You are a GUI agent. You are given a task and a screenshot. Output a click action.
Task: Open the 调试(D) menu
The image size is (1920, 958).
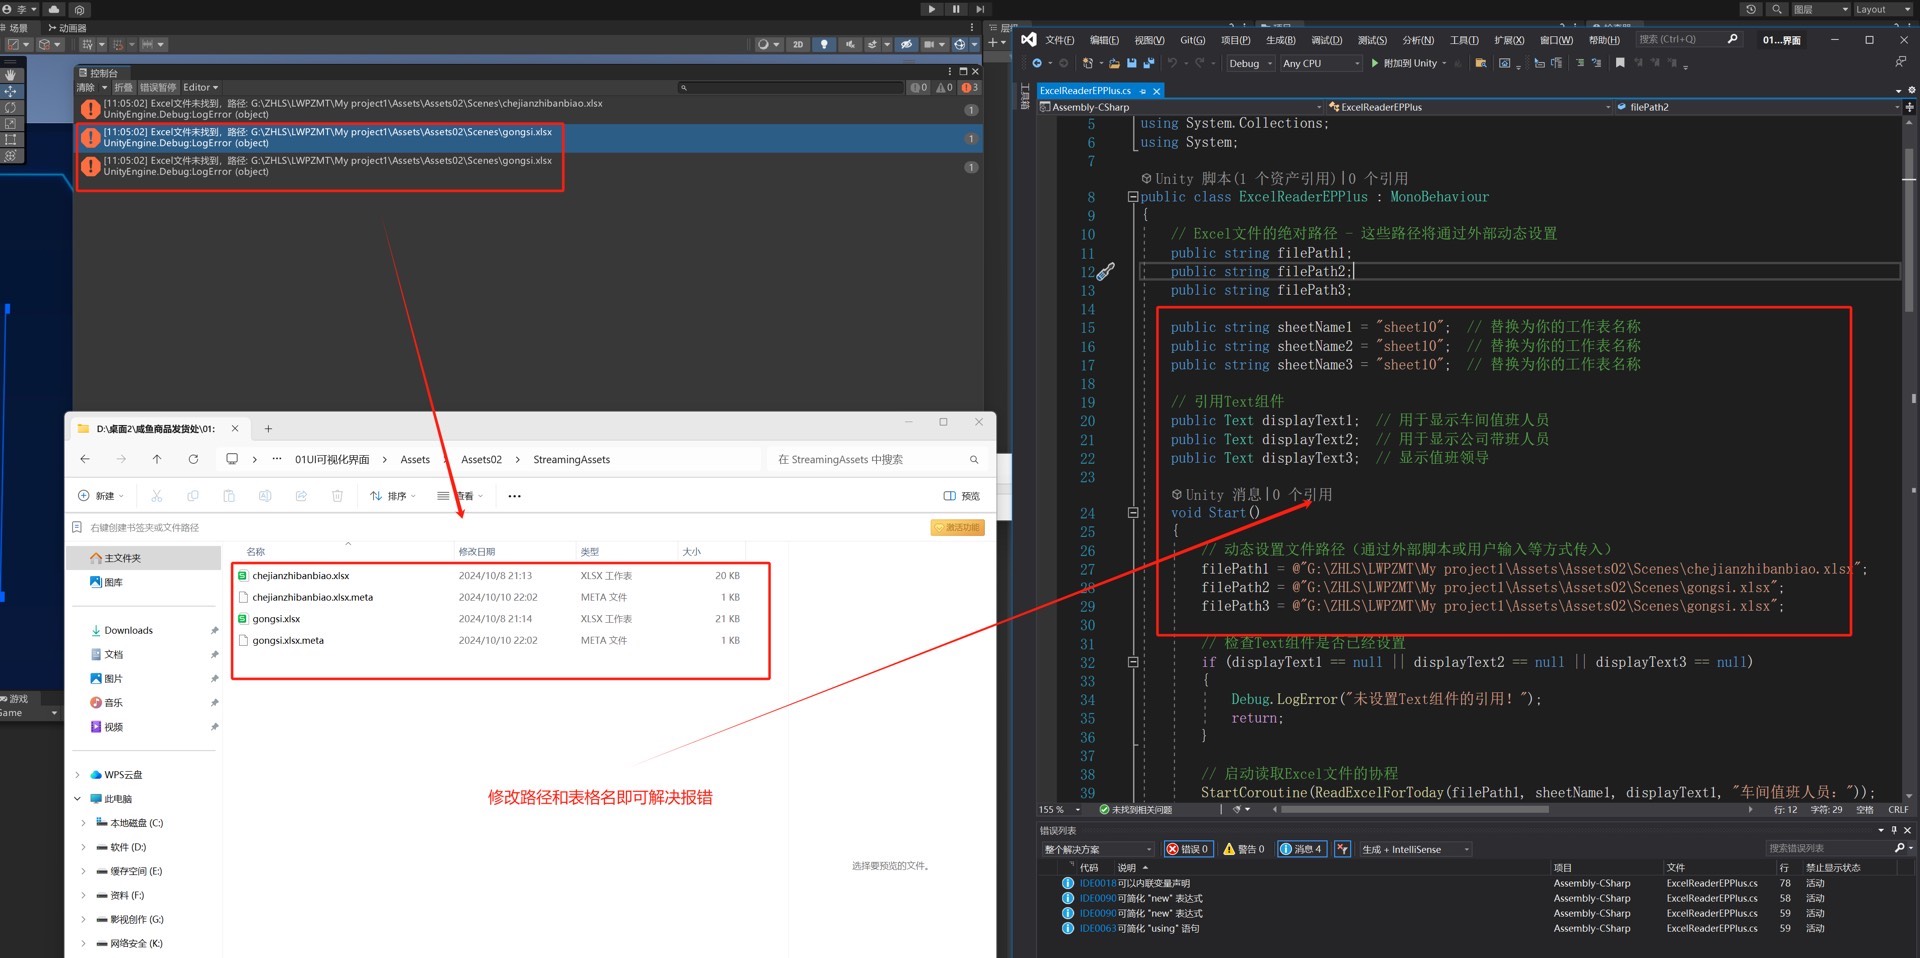(x=1326, y=40)
